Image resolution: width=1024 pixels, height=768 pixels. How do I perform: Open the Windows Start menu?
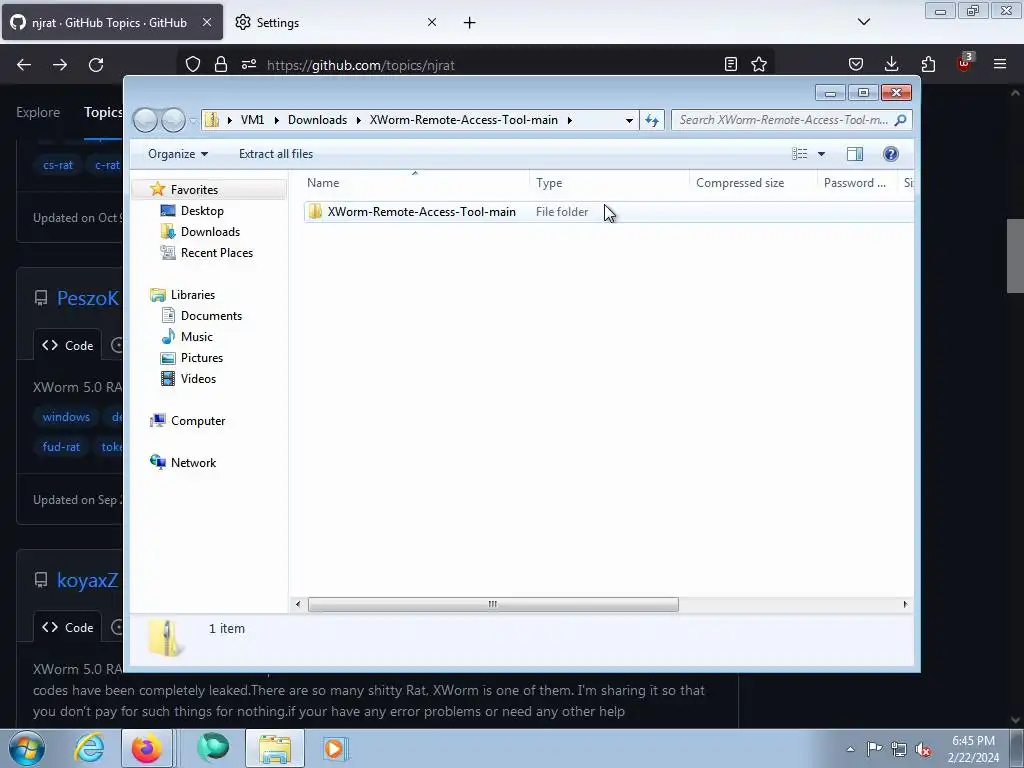tap(27, 748)
